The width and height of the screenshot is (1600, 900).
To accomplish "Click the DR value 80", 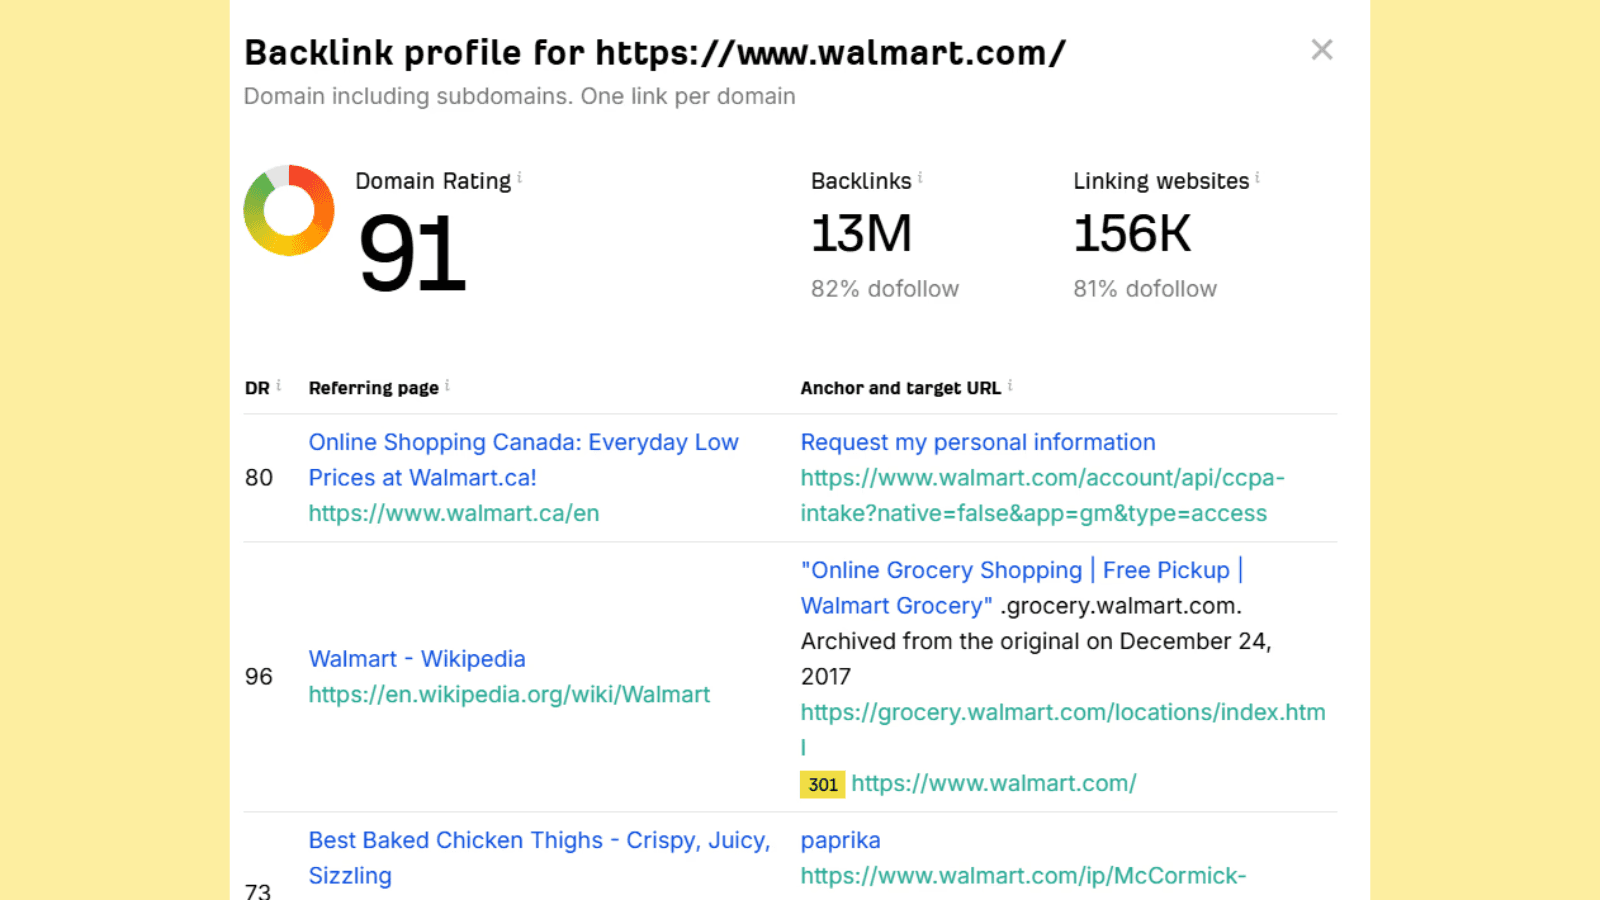I will (259, 478).
